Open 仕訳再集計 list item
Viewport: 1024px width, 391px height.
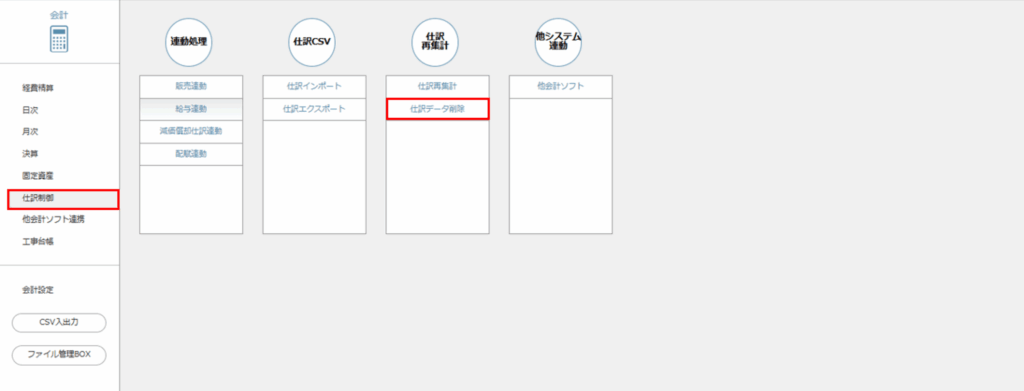coord(438,86)
